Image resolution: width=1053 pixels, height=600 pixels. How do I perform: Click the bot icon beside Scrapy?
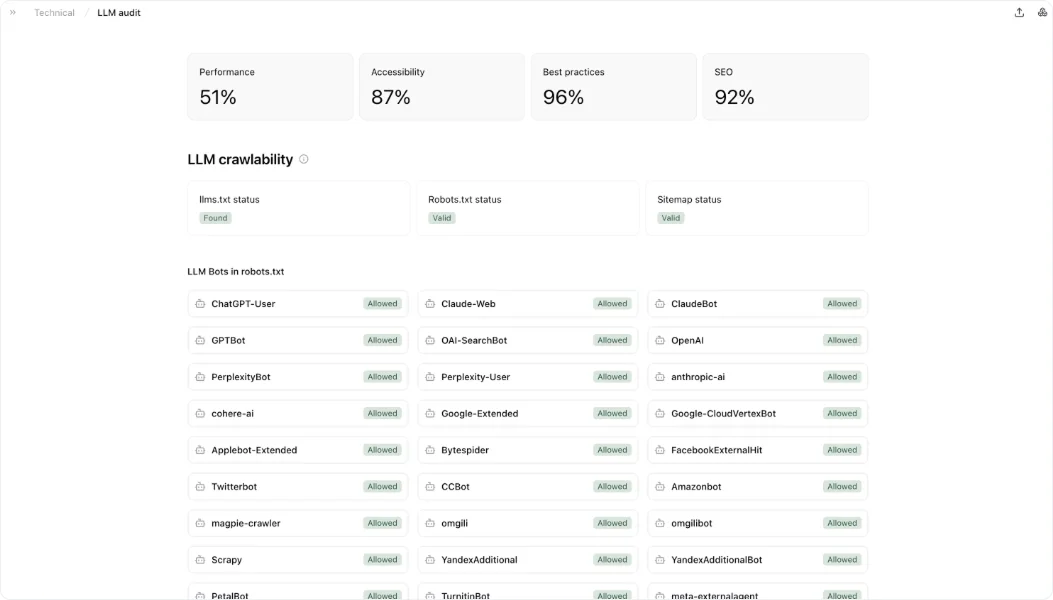click(x=200, y=560)
